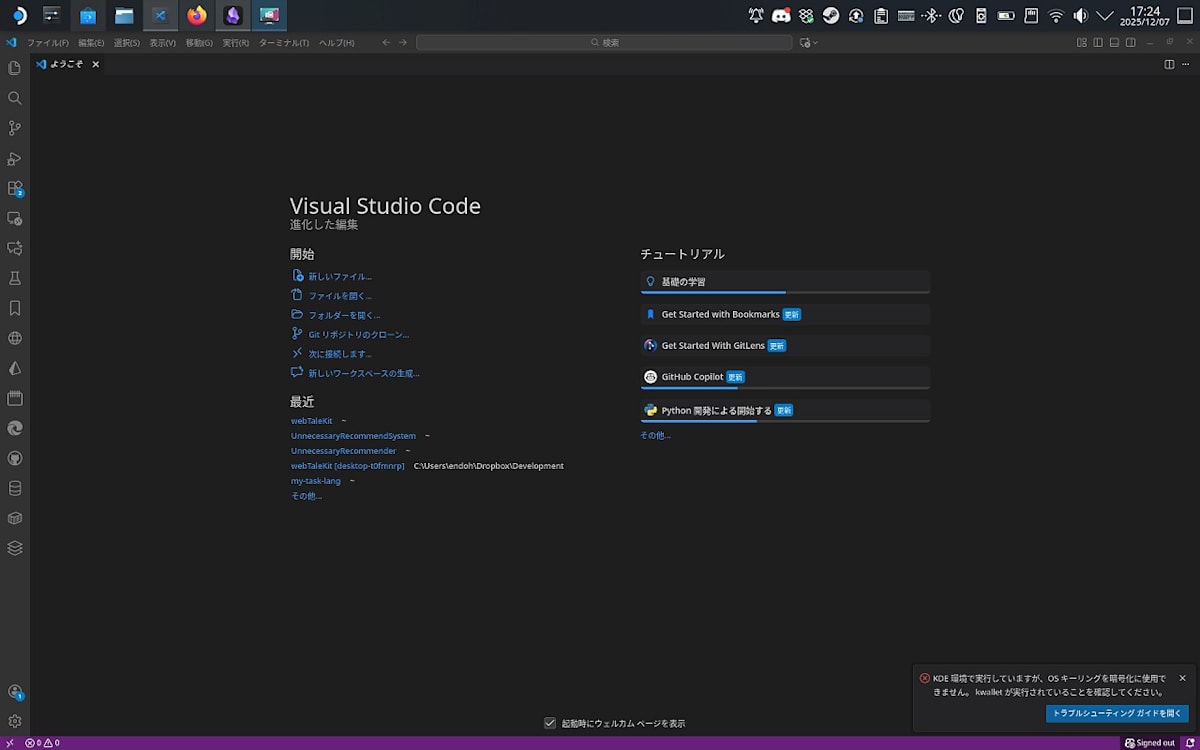Click the customize layout icon in title bar
The image size is (1200, 750).
1081,42
